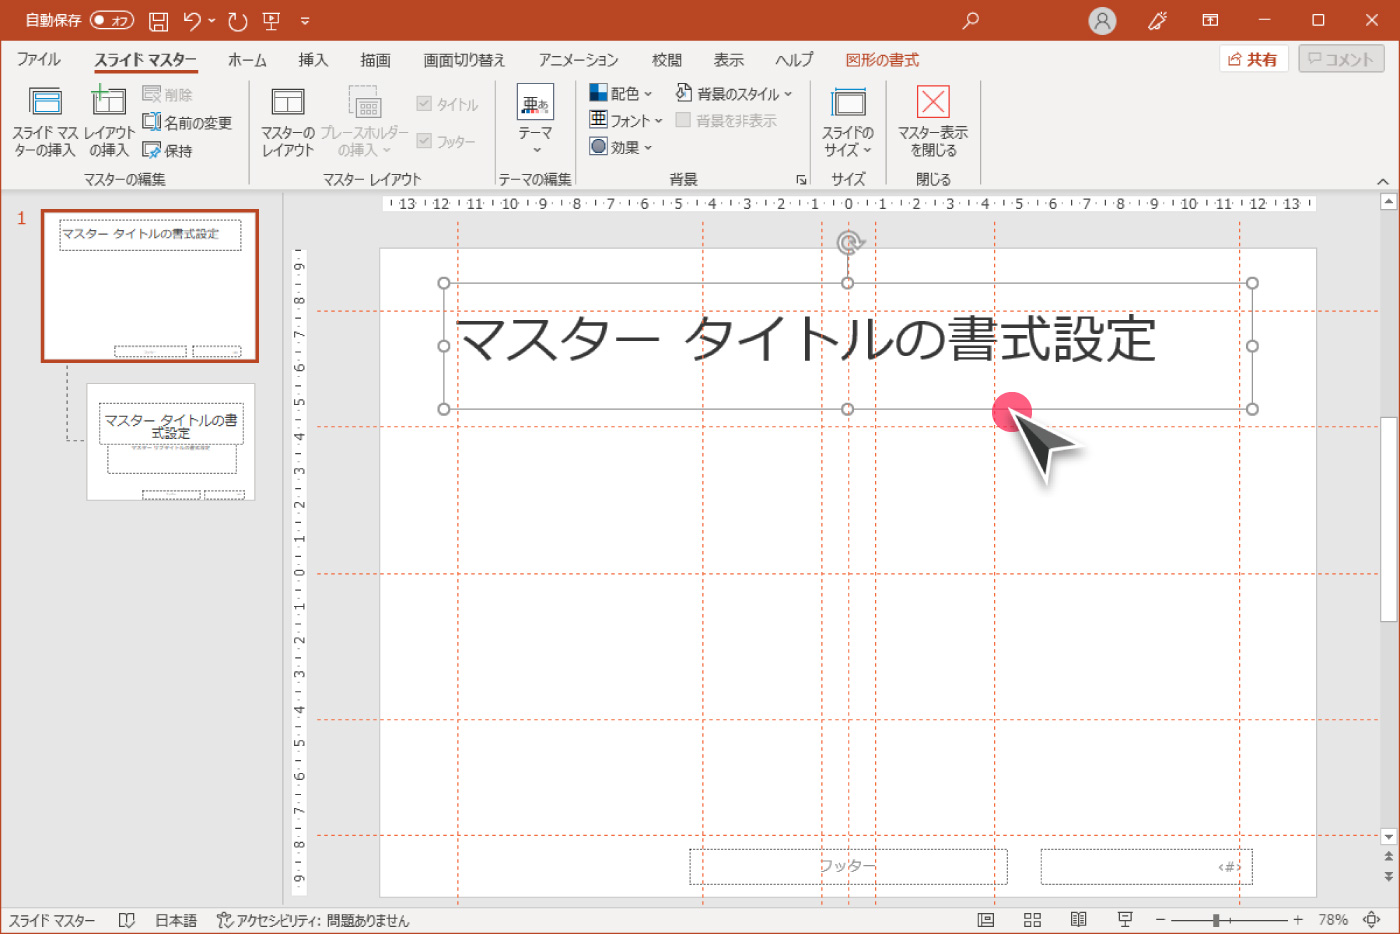Click アクセシビリティ: 問題ありません status
Image resolution: width=1400 pixels, height=934 pixels.
pyautogui.click(x=313, y=920)
